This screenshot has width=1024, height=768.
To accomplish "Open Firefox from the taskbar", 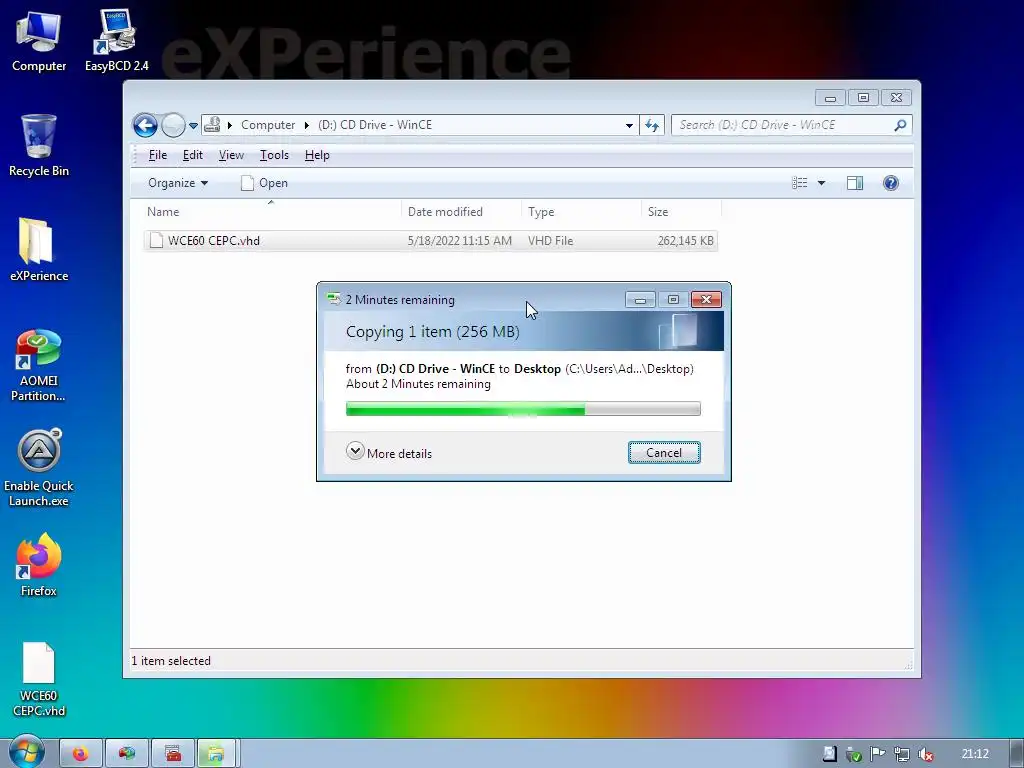I will [81, 753].
